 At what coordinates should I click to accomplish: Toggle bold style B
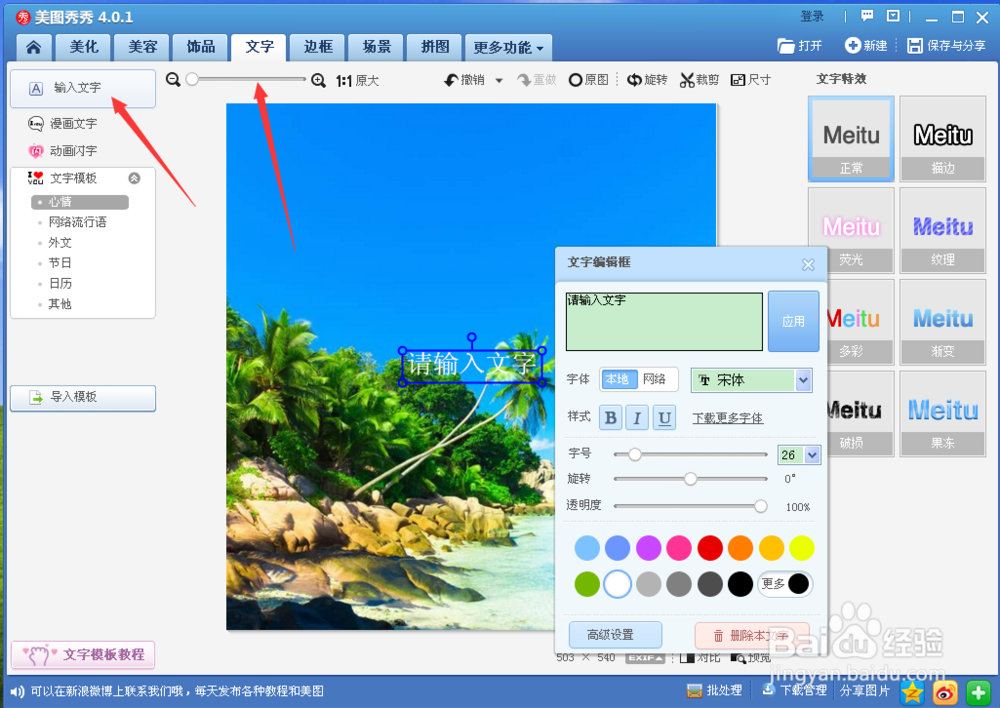click(x=610, y=418)
